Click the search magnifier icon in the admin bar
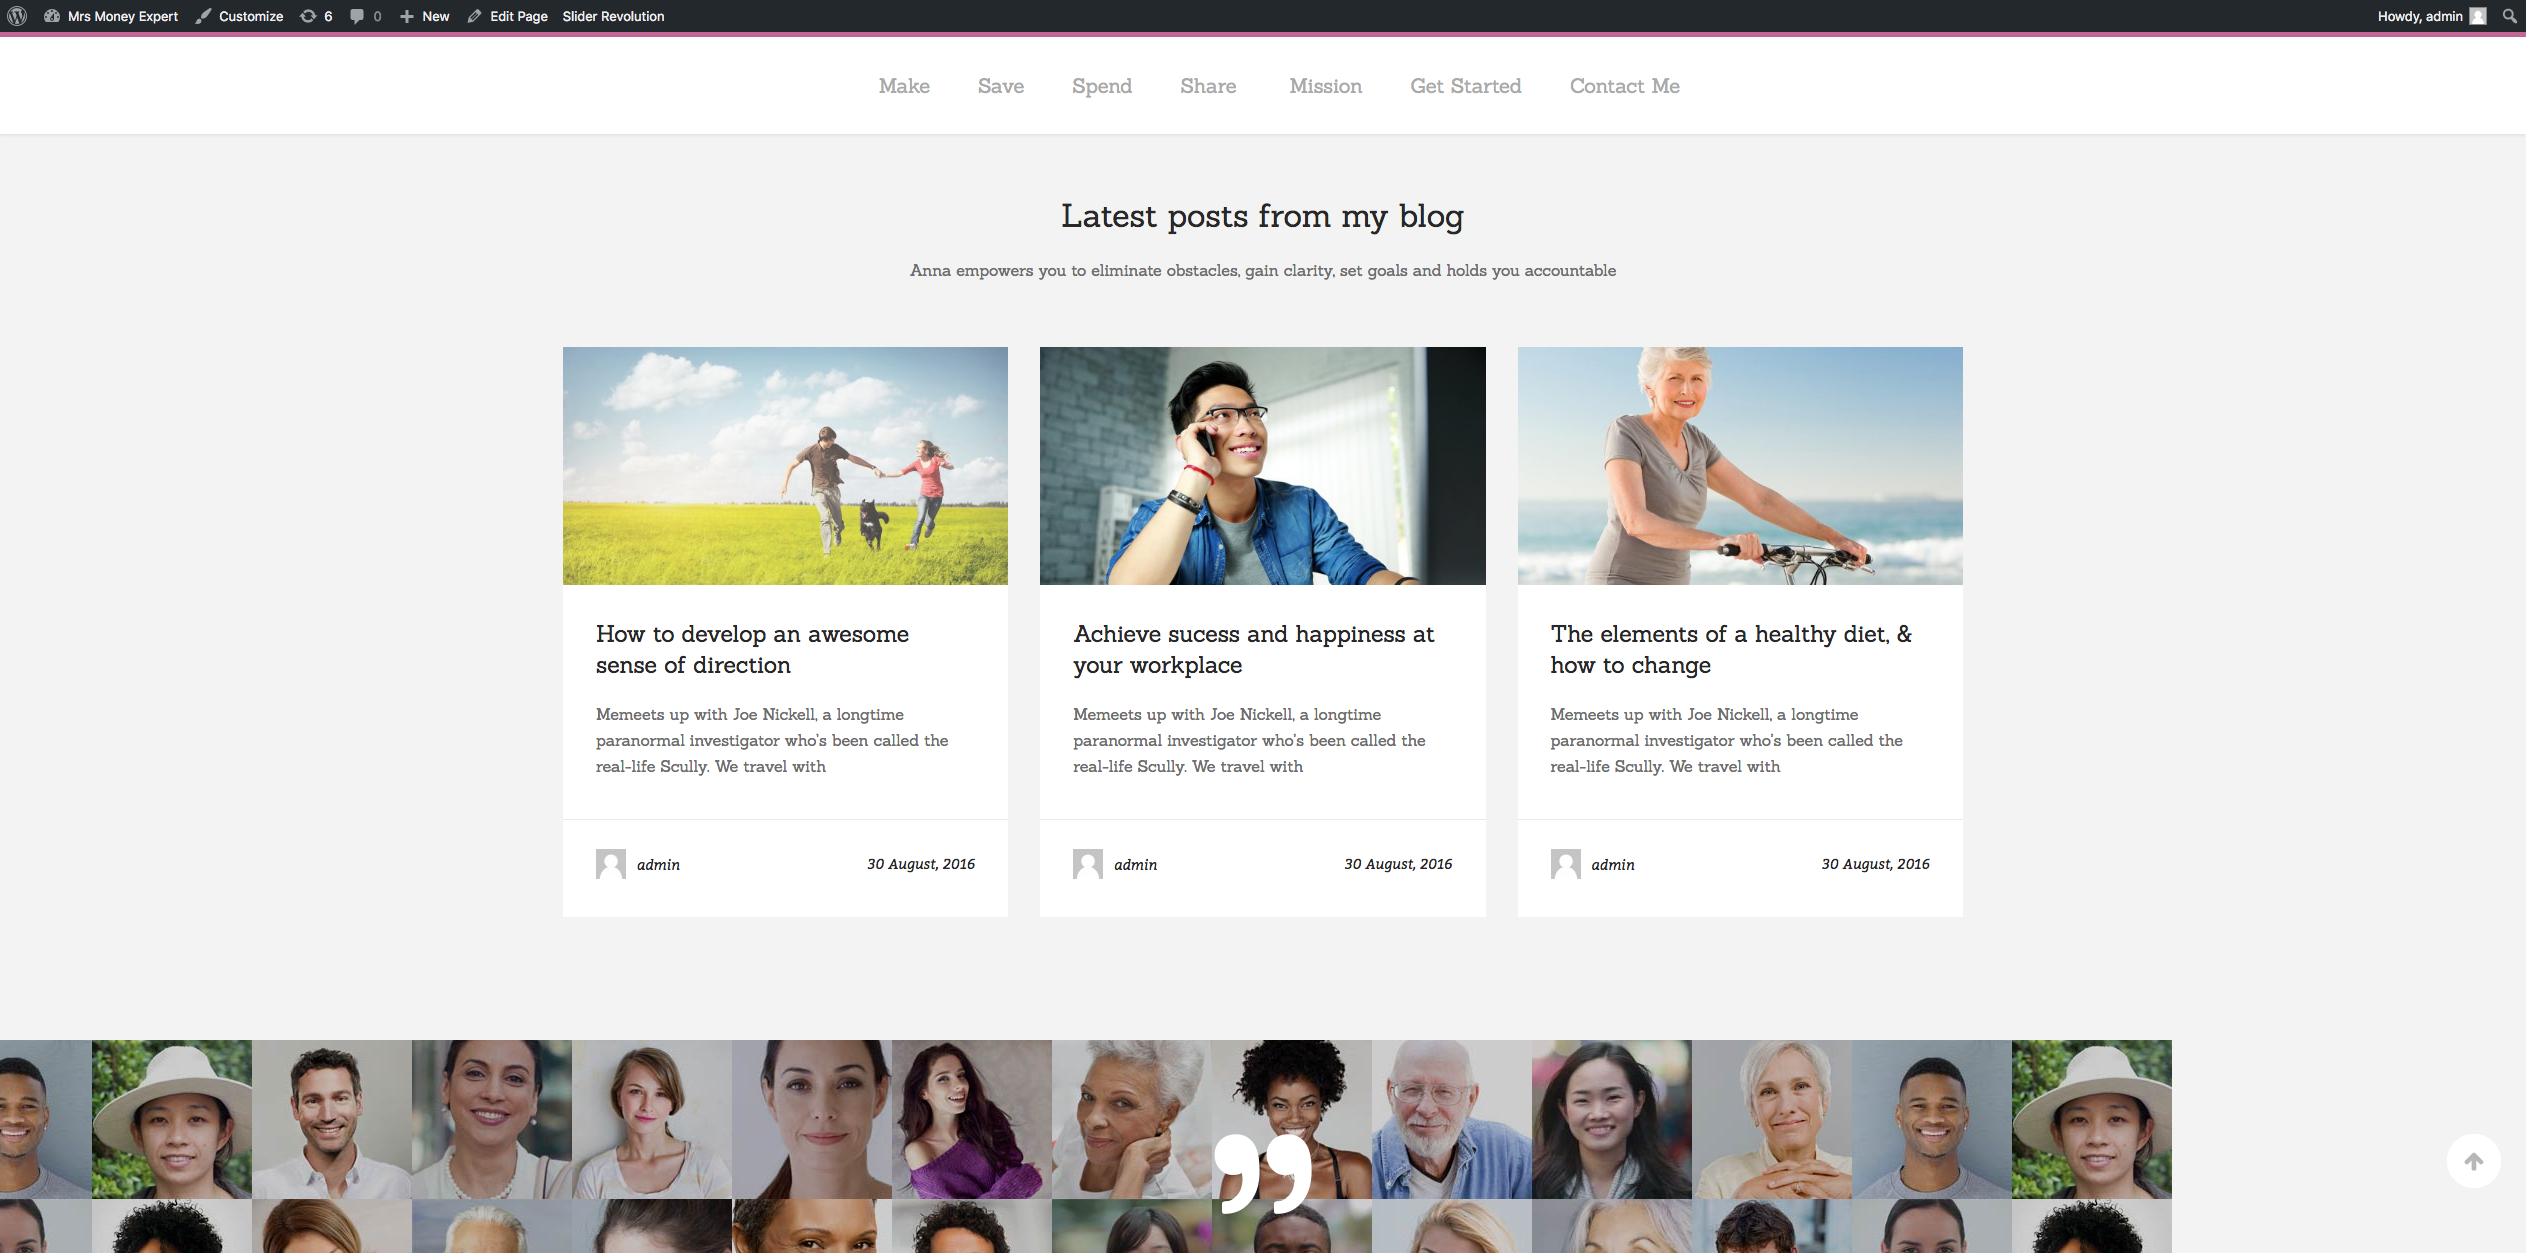Viewport: 2526px width, 1253px height. pyautogui.click(x=2509, y=16)
